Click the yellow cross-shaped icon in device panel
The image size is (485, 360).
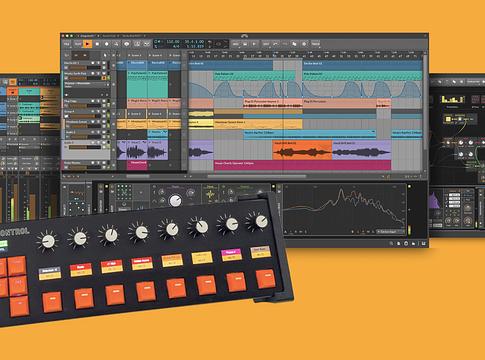coord(210,194)
